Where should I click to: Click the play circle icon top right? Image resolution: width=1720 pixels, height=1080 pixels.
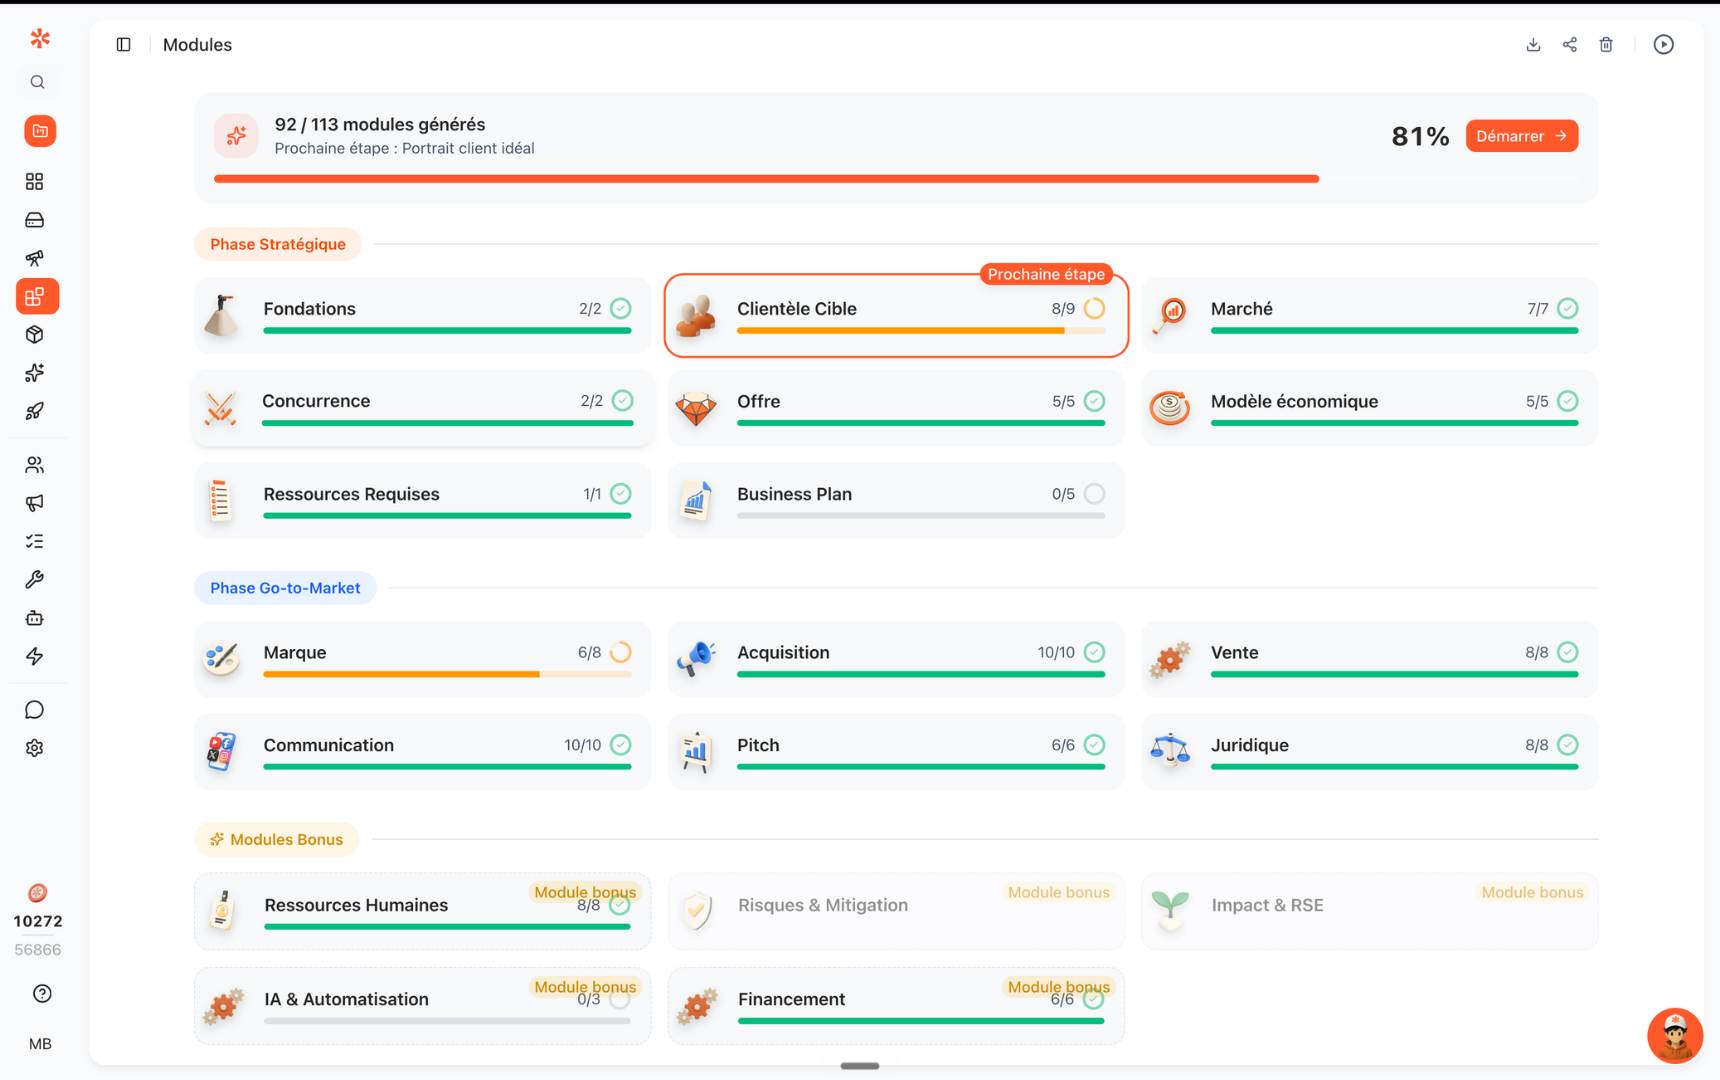1664,45
